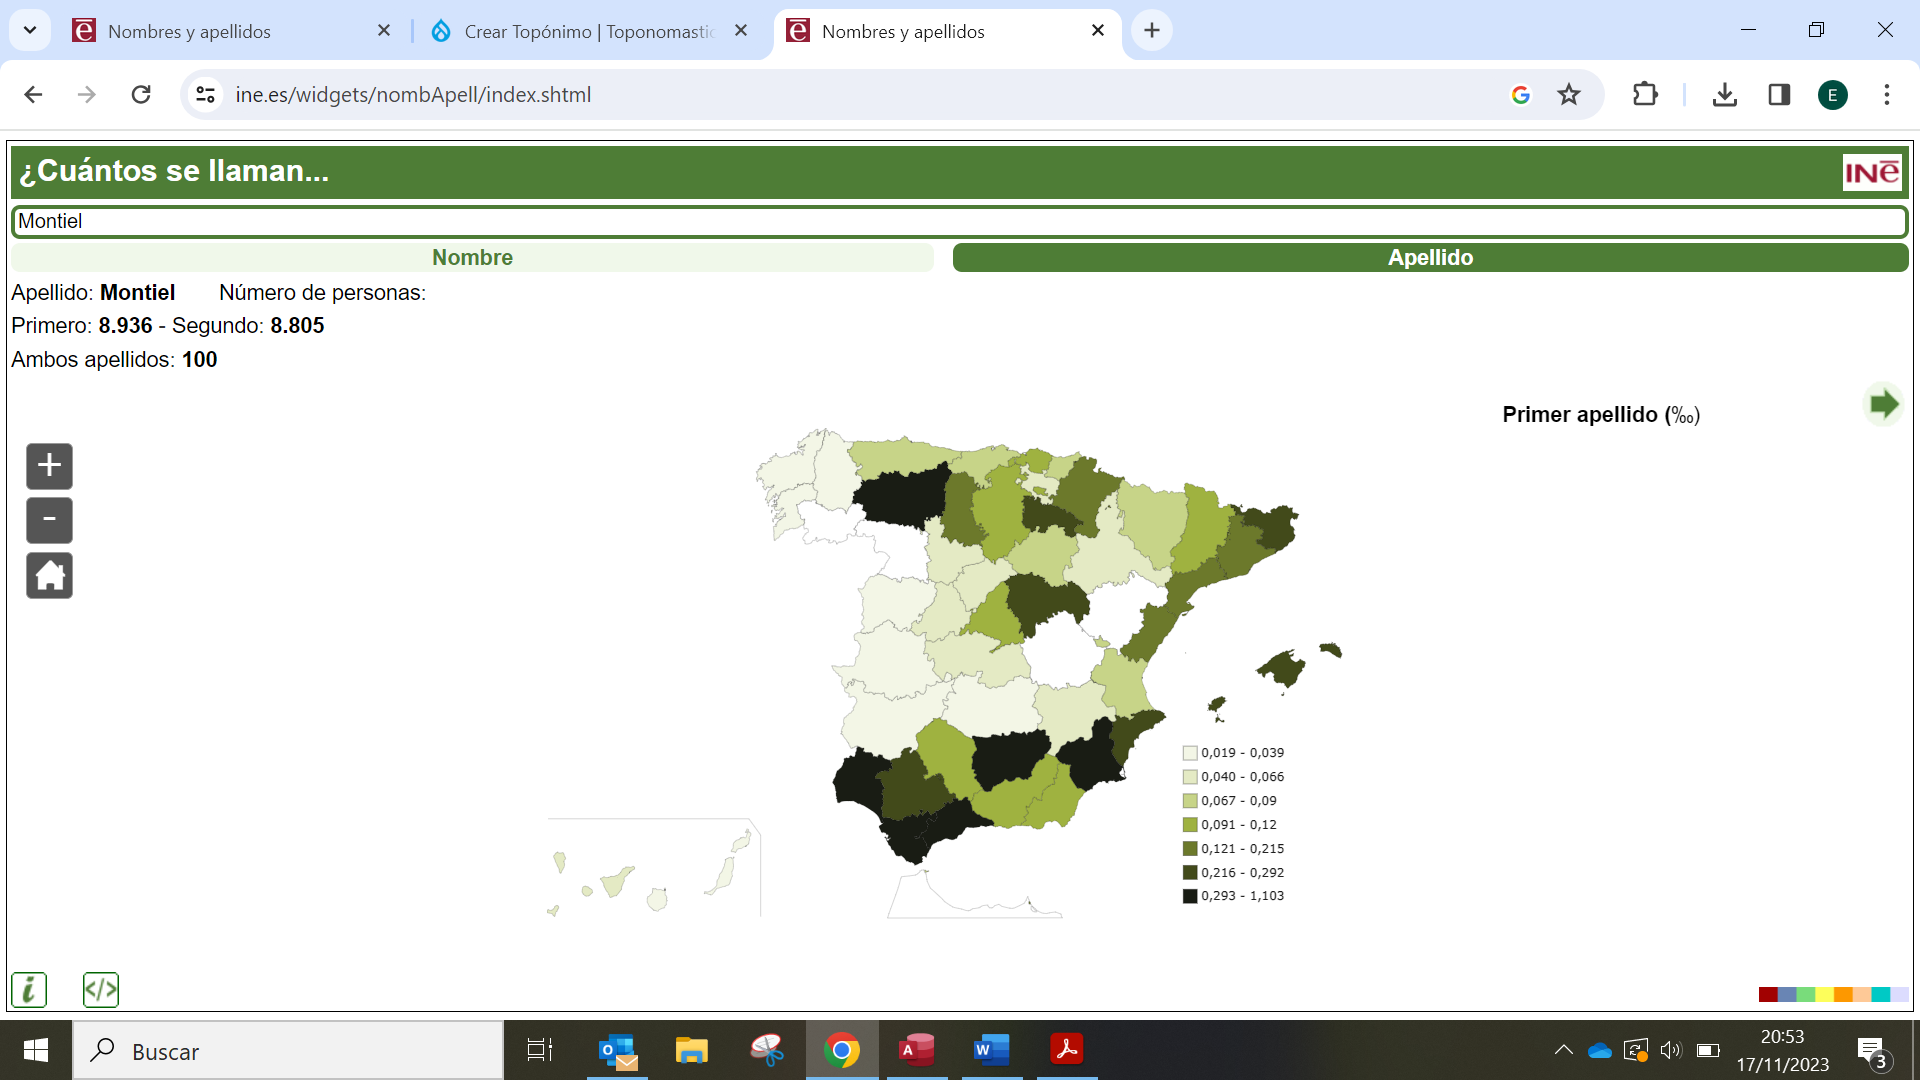Image resolution: width=1920 pixels, height=1080 pixels.
Task: Click the INE logo
Action: pos(1873,172)
